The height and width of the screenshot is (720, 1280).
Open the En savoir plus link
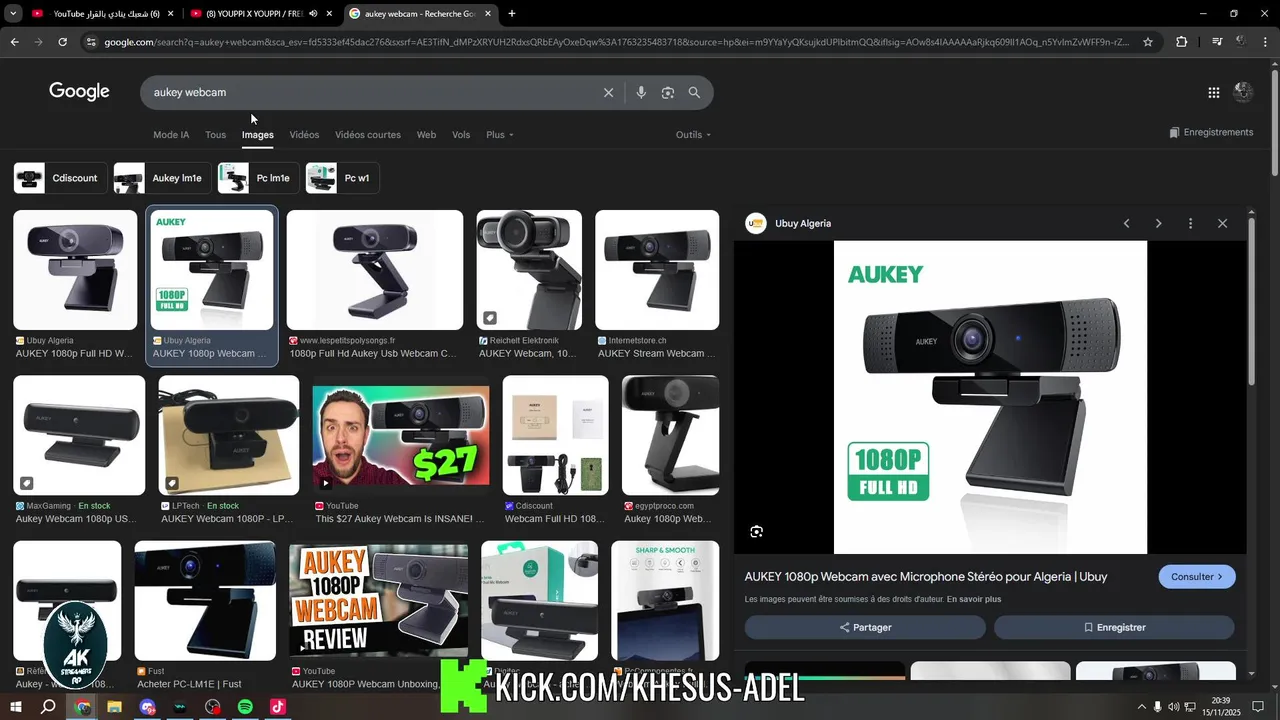[x=973, y=599]
